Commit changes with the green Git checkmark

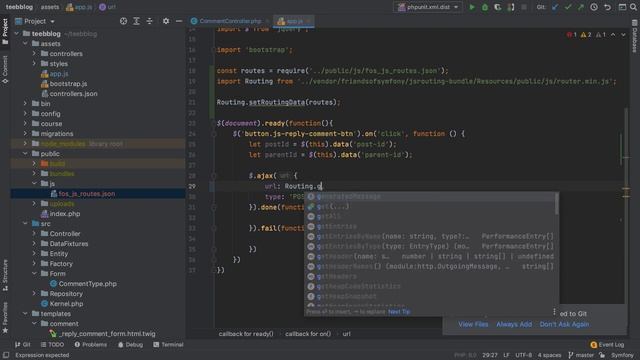(x=568, y=7)
